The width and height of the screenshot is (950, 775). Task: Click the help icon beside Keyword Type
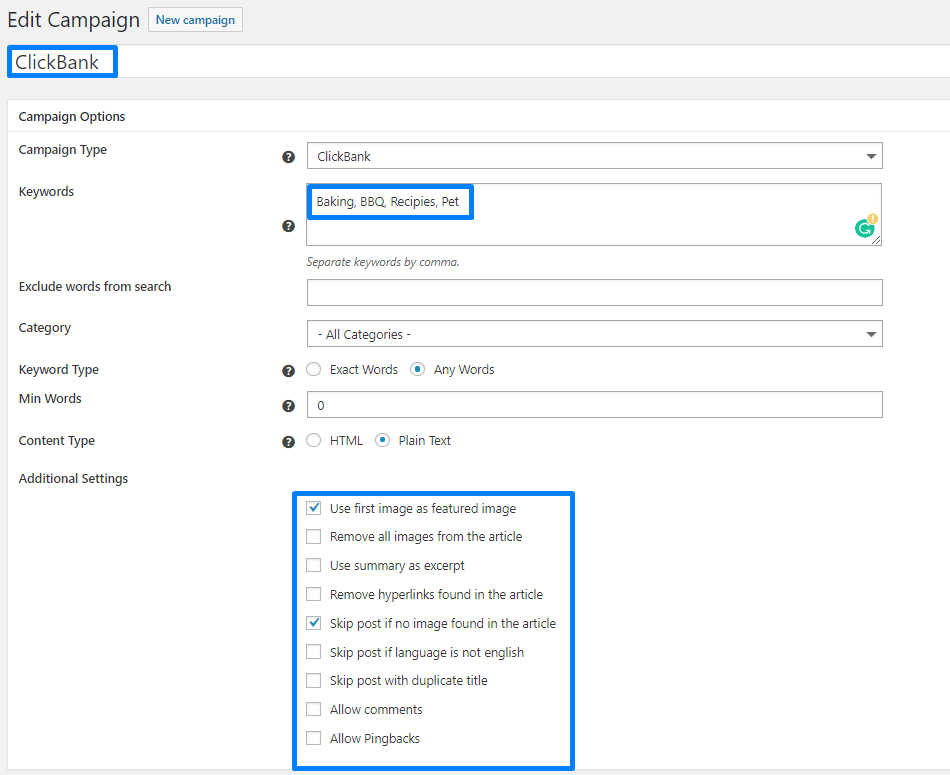(x=288, y=371)
